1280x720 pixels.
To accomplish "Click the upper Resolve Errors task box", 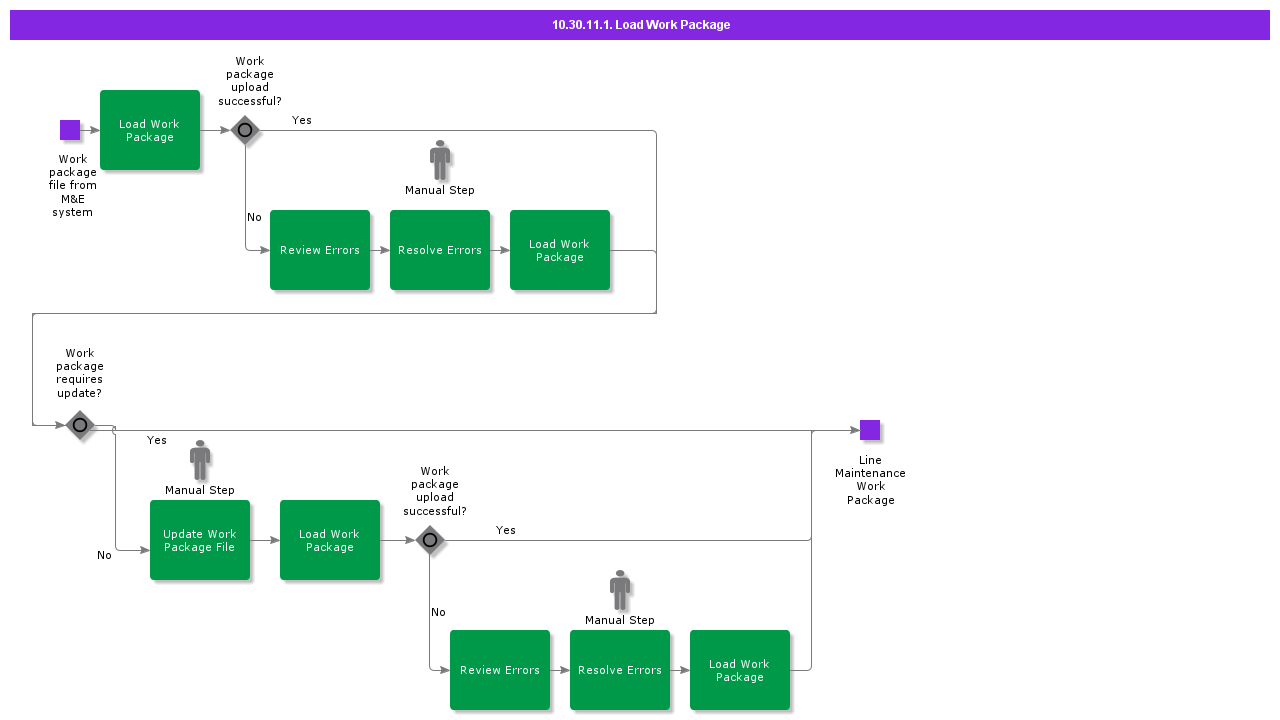I will click(x=440, y=250).
